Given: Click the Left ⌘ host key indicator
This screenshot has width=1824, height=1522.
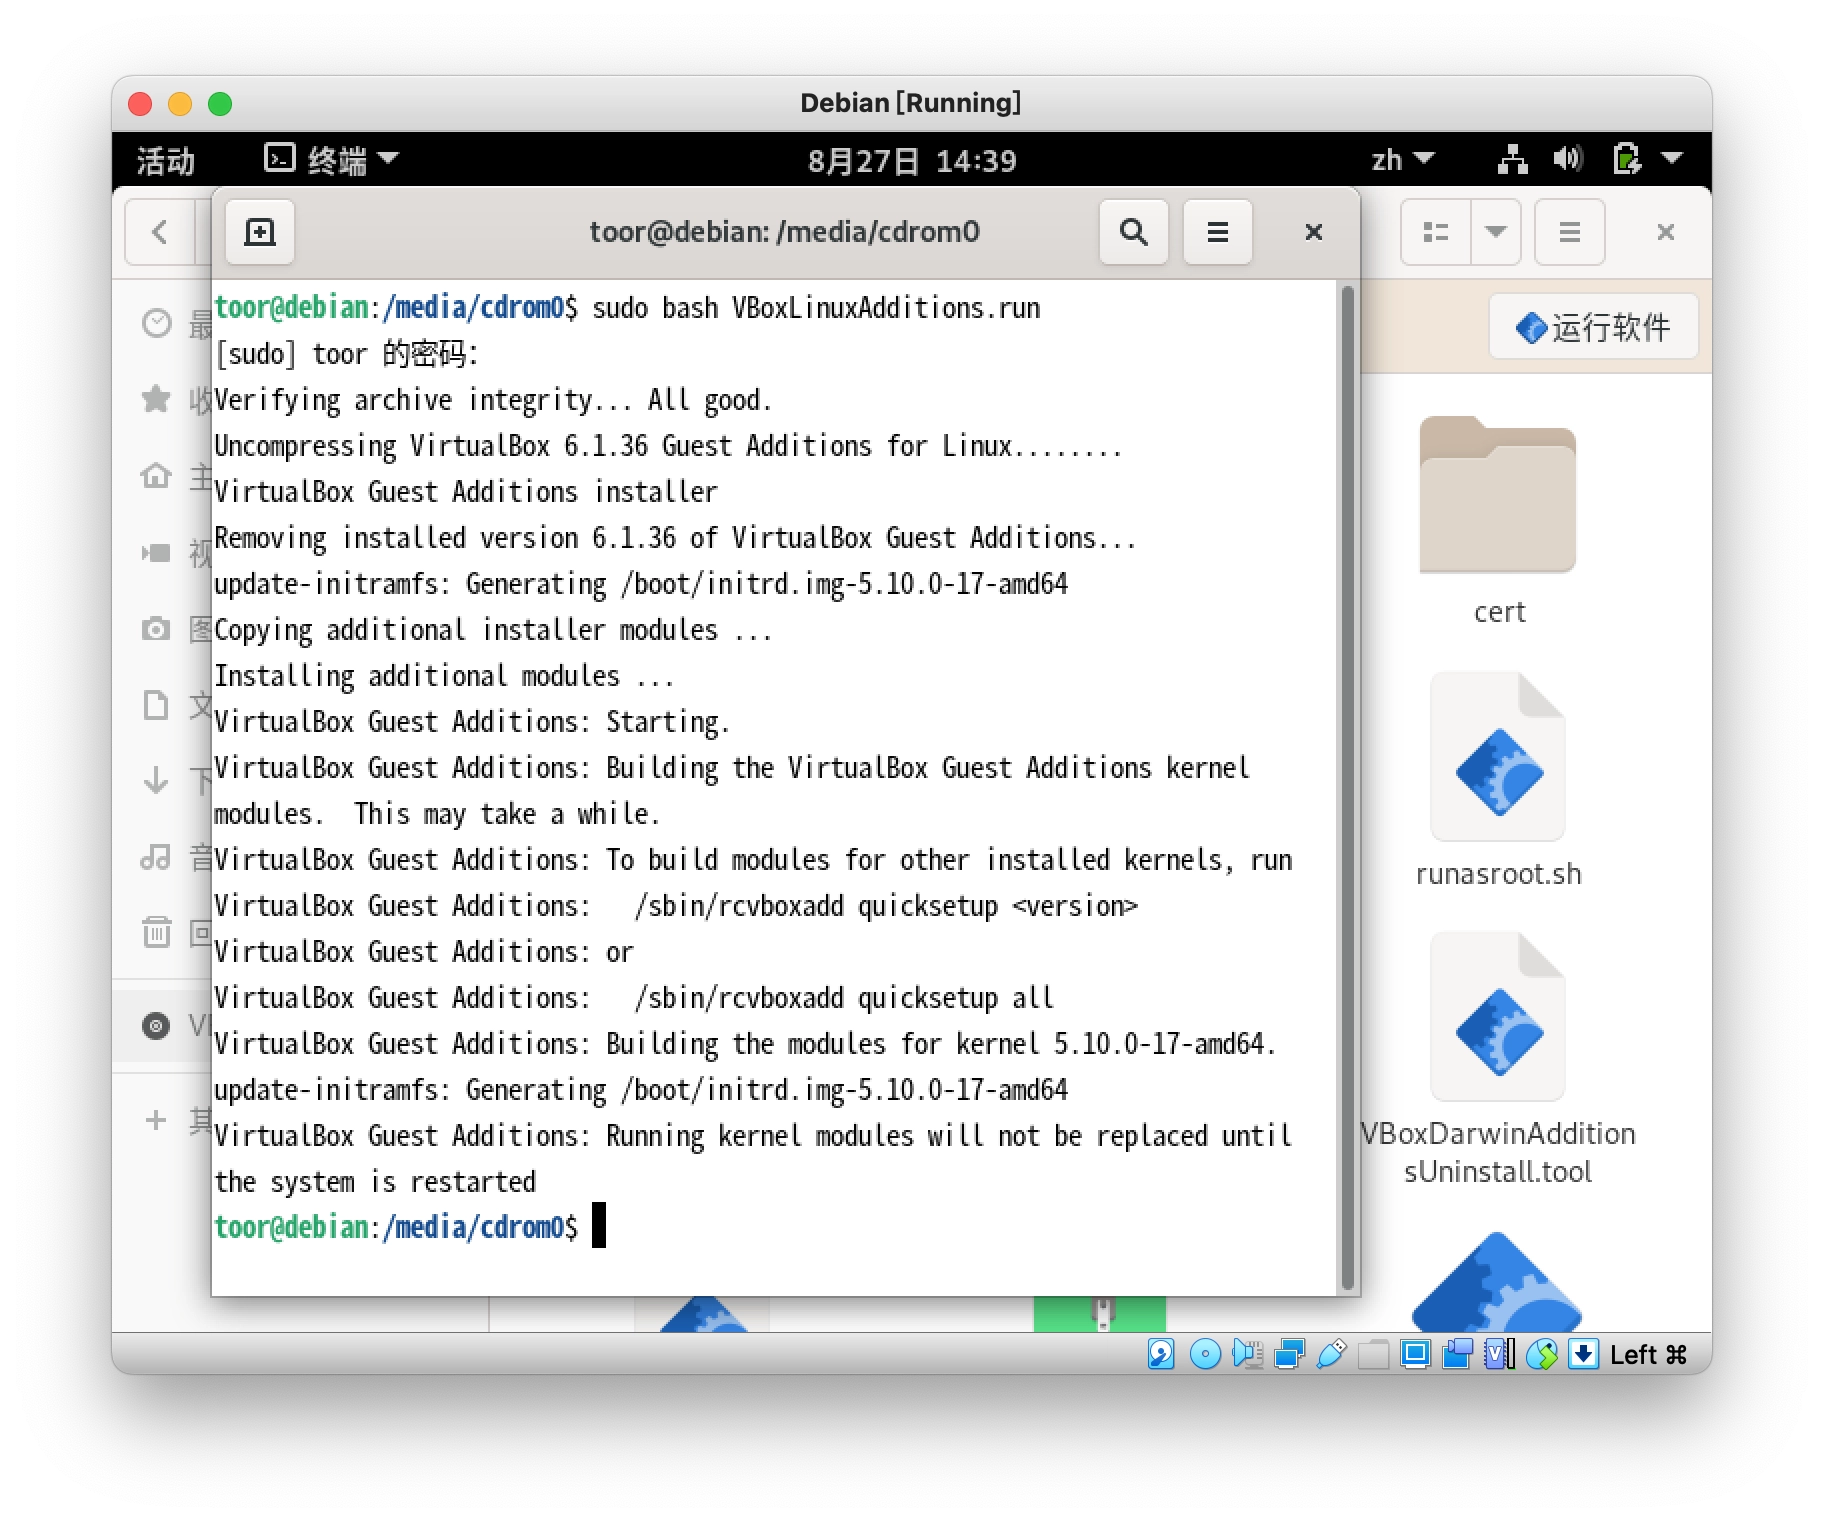Looking at the screenshot, I should pos(1648,1354).
